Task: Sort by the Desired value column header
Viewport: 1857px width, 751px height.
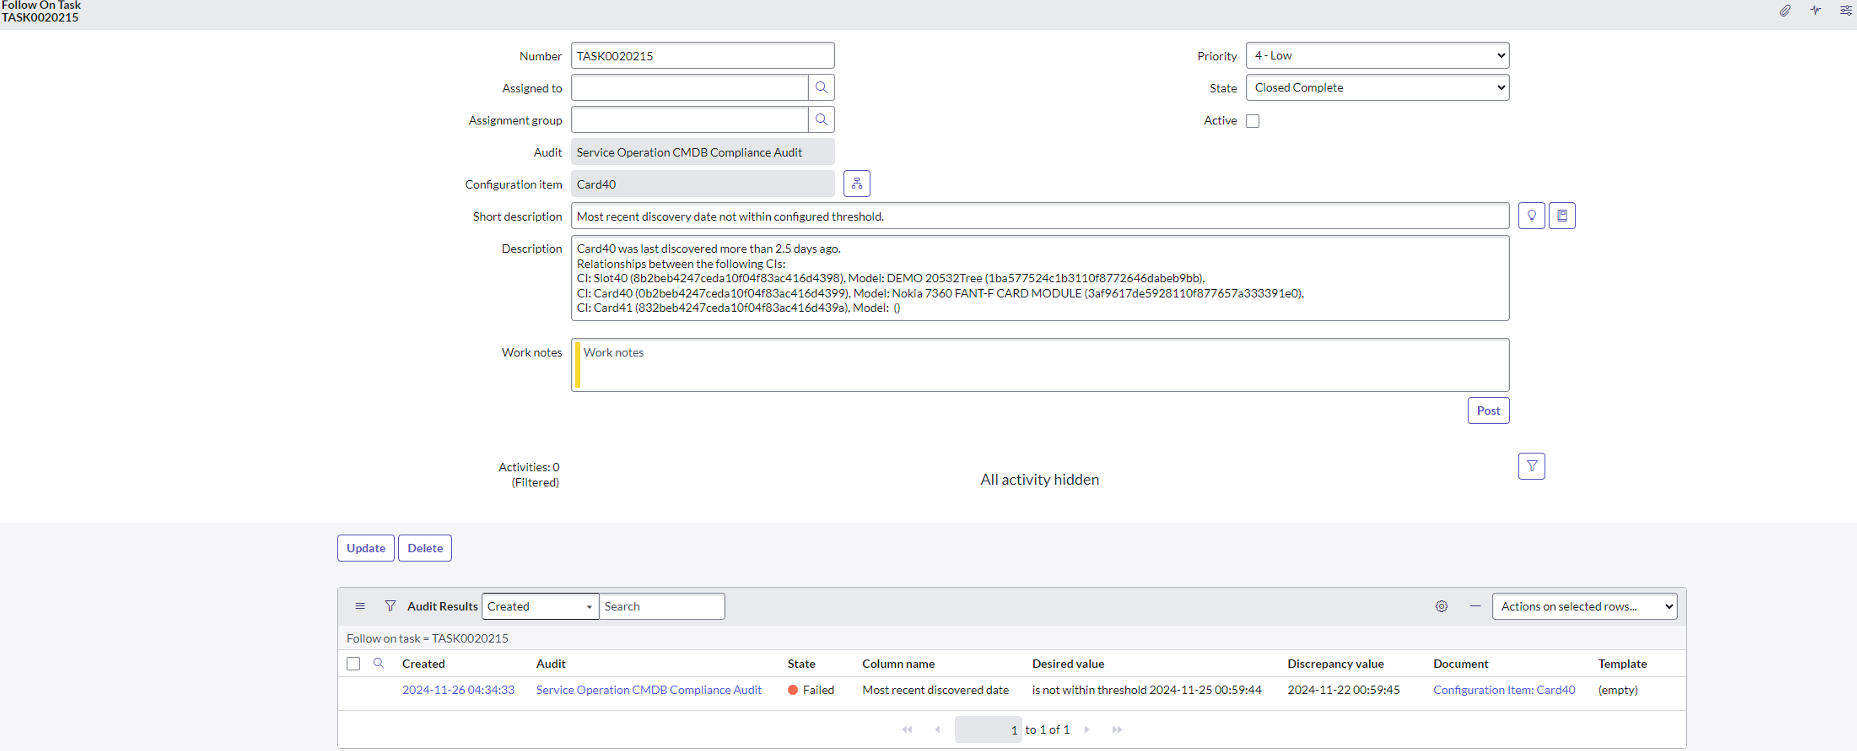Action: click(x=1068, y=664)
